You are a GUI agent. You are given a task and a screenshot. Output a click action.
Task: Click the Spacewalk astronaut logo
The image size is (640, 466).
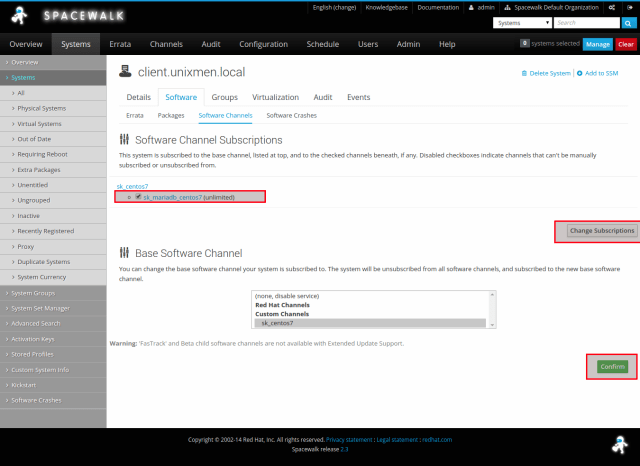click(19, 16)
